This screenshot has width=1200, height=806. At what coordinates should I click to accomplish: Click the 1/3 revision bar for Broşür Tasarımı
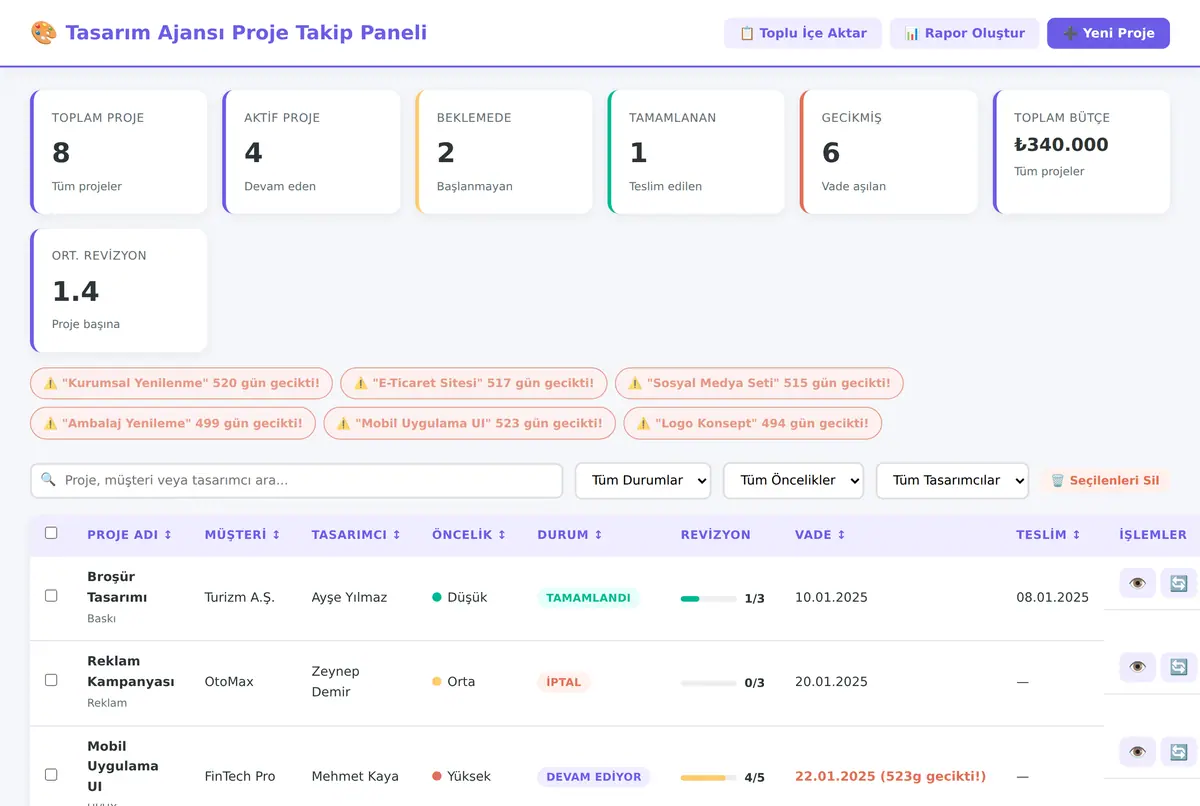click(709, 599)
